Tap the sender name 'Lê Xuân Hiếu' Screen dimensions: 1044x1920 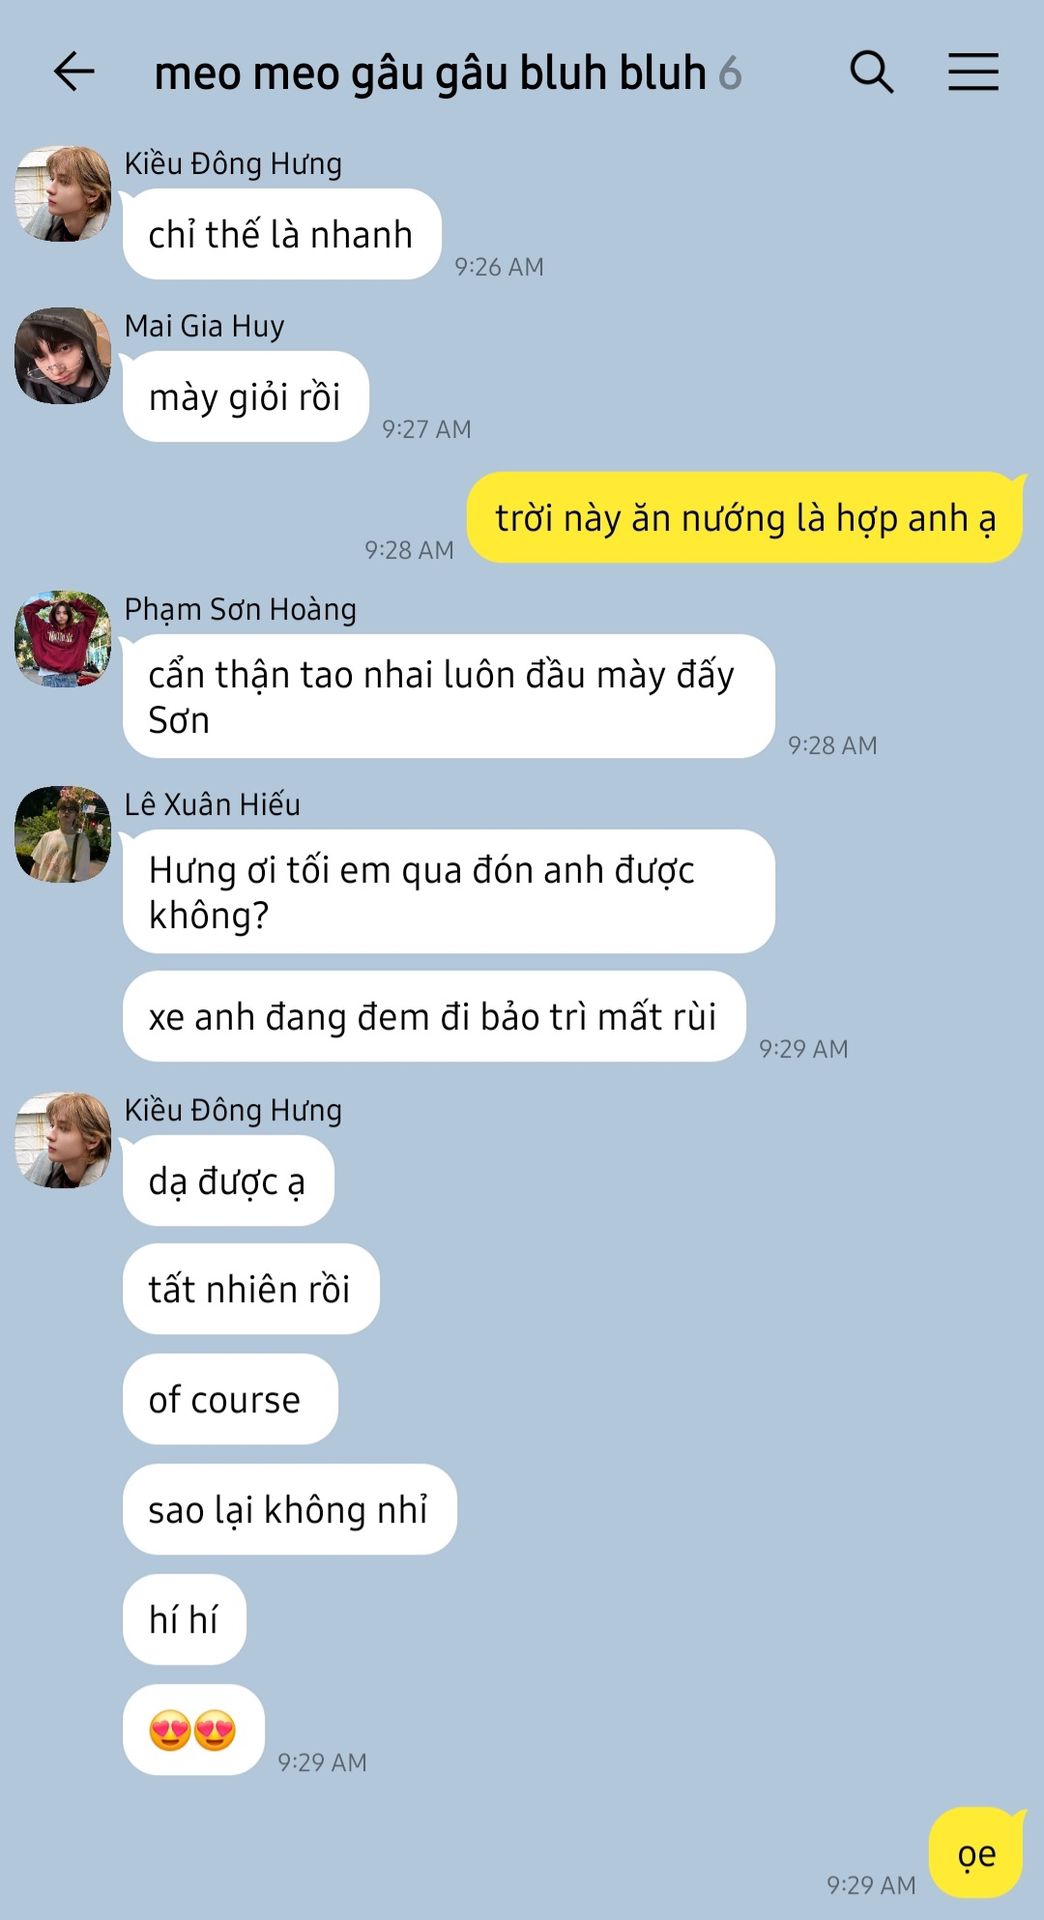212,804
